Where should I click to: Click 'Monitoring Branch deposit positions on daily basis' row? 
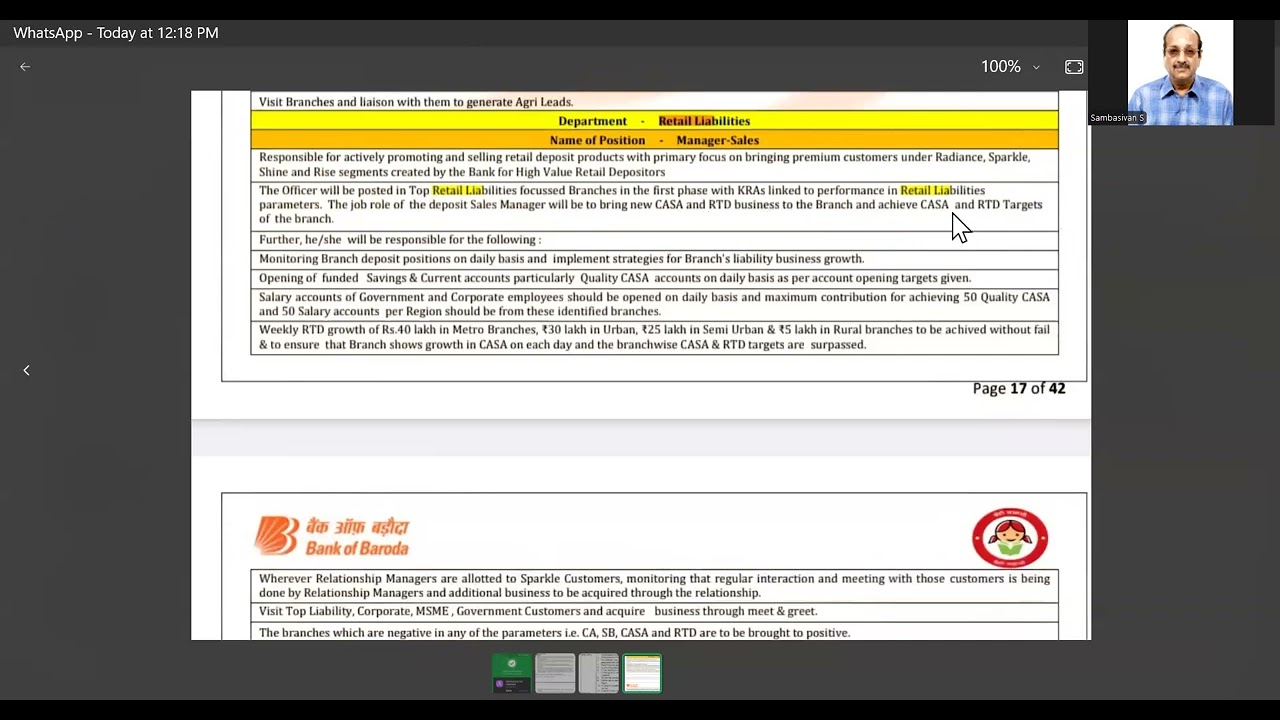tap(654, 259)
